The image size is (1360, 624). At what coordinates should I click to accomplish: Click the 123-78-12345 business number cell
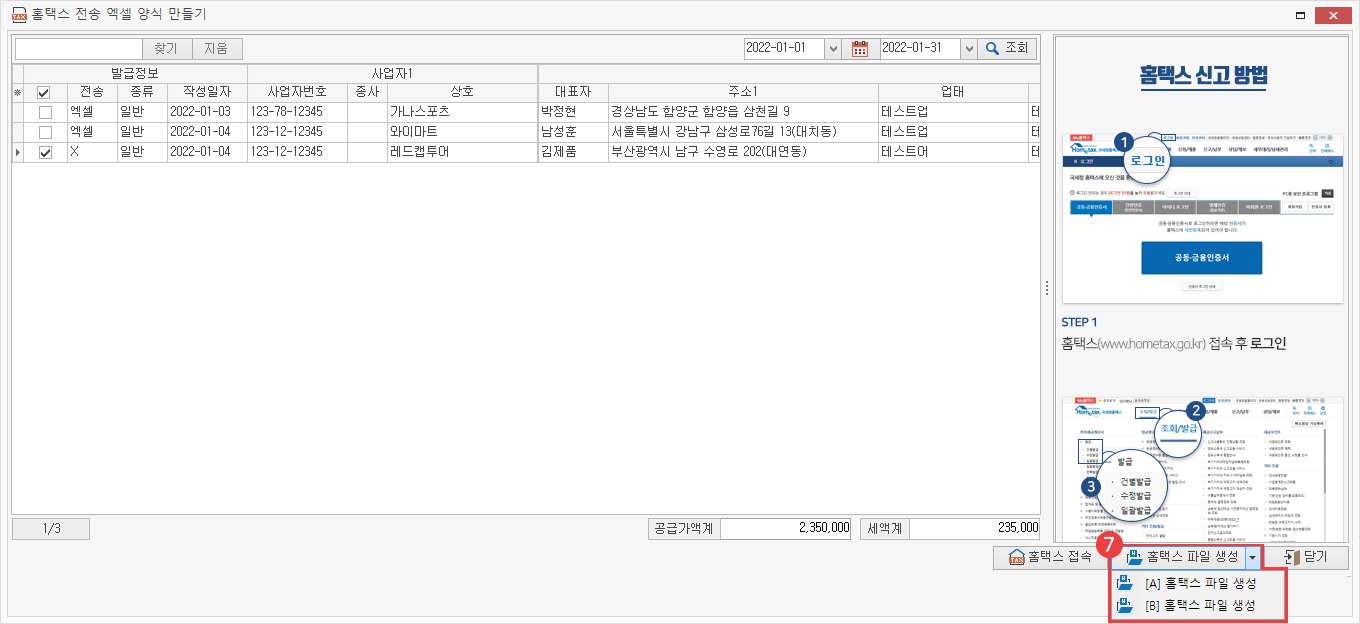click(x=297, y=112)
